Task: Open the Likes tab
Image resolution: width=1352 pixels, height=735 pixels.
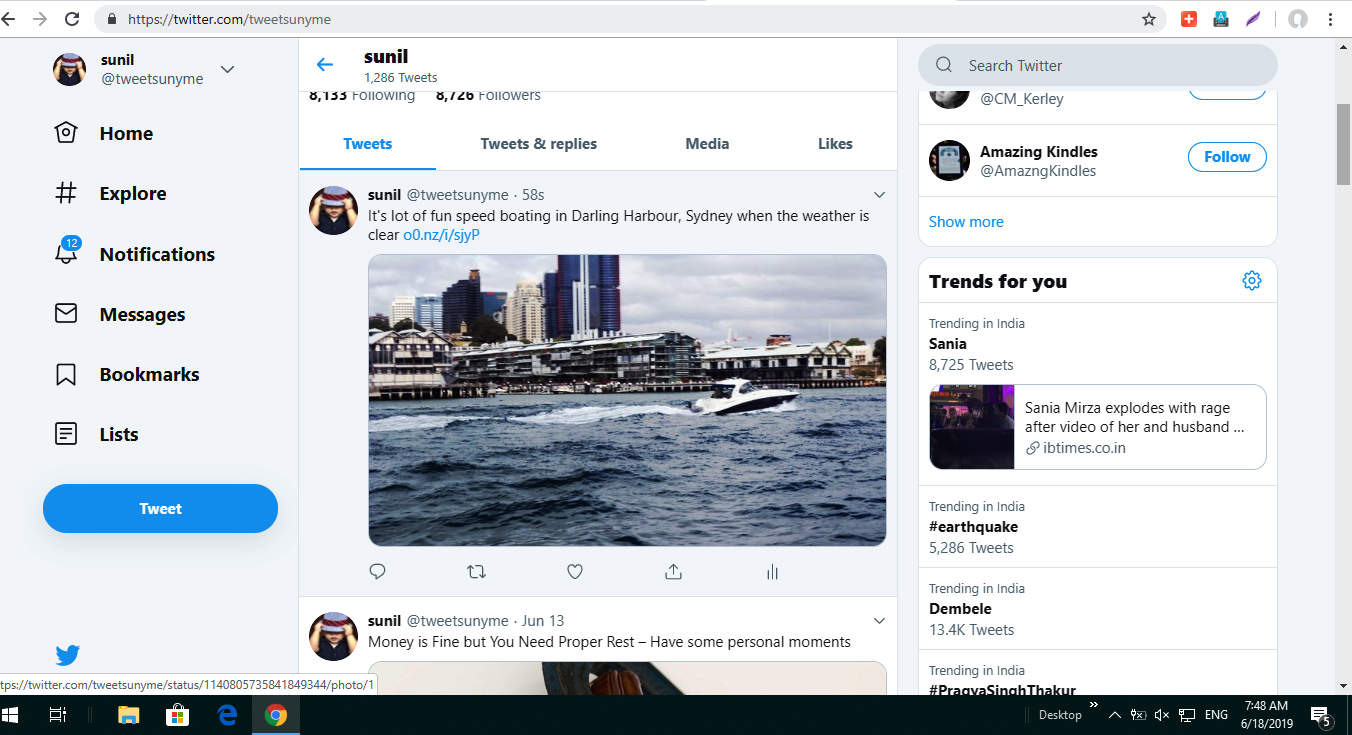Action: click(835, 144)
